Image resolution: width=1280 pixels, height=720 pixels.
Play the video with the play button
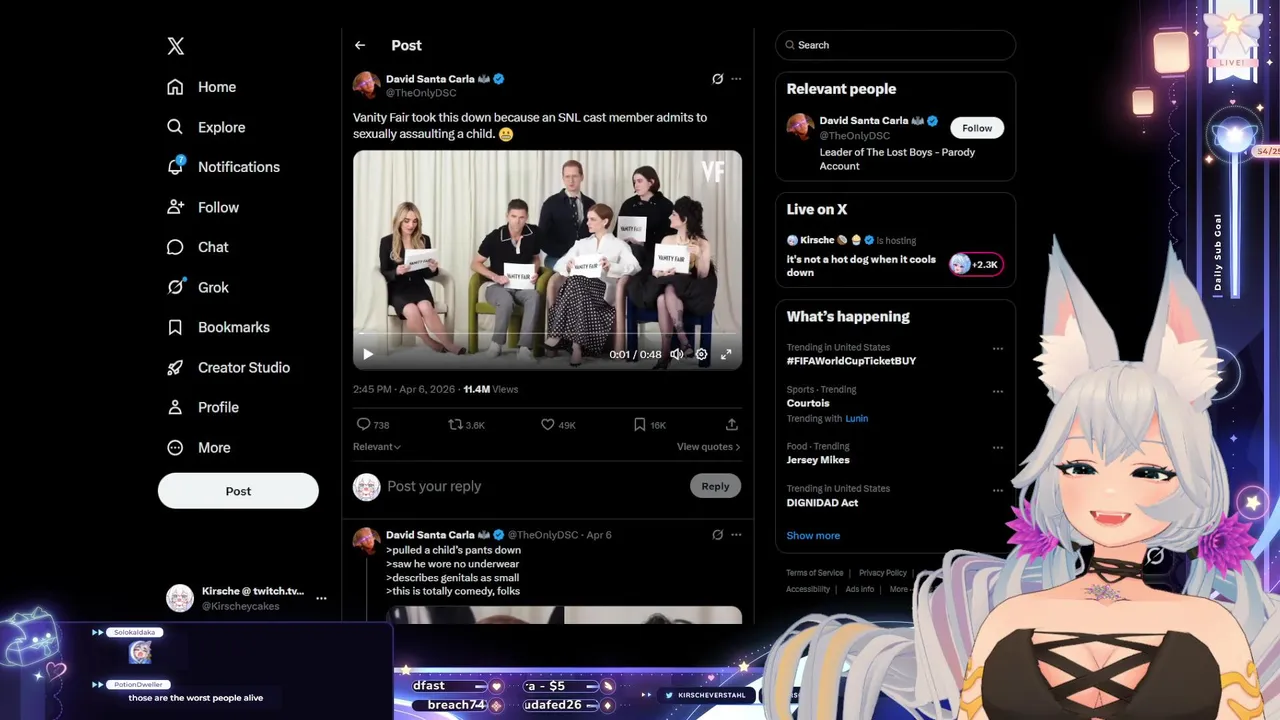(x=368, y=354)
